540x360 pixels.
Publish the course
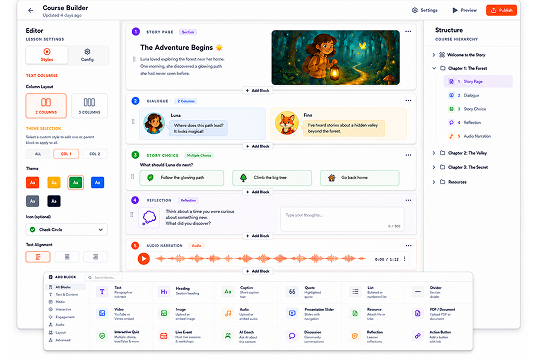(x=501, y=10)
